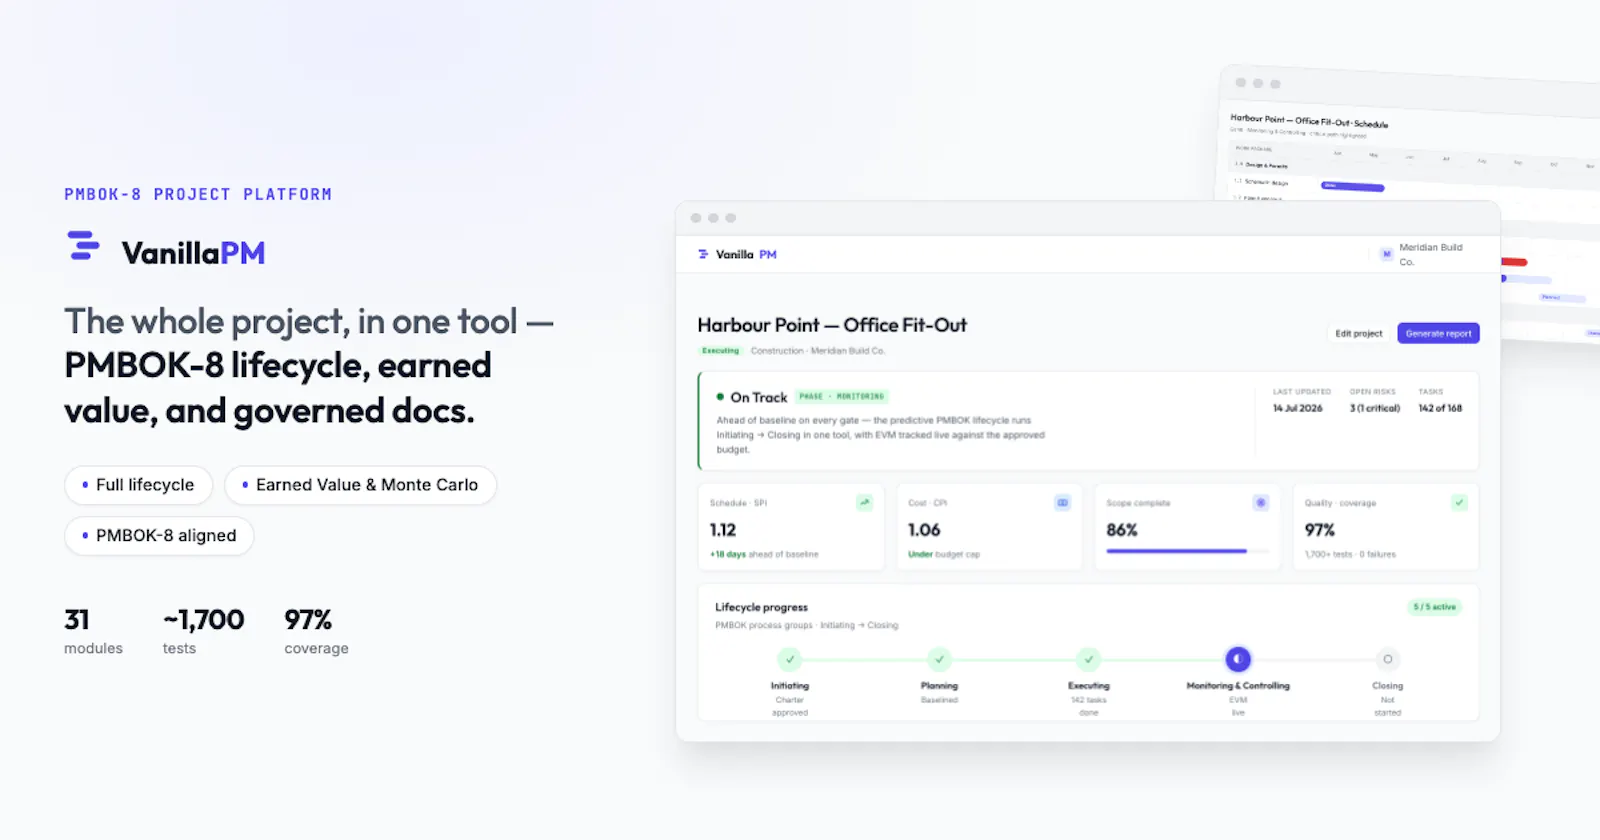Click the 1,700+ tests · 0 failures text

click(1350, 554)
